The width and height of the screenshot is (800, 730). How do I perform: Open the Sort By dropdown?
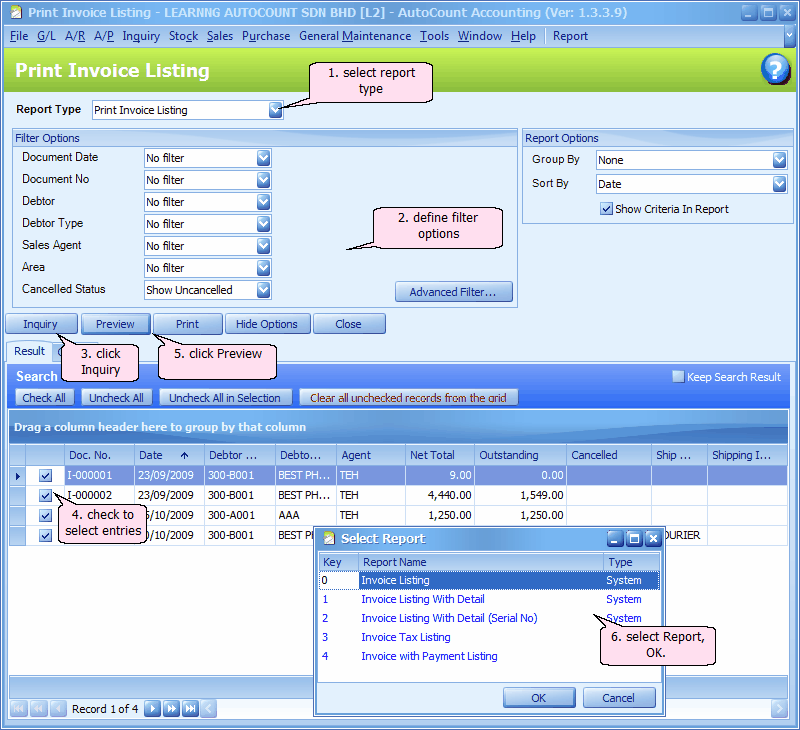(x=779, y=184)
